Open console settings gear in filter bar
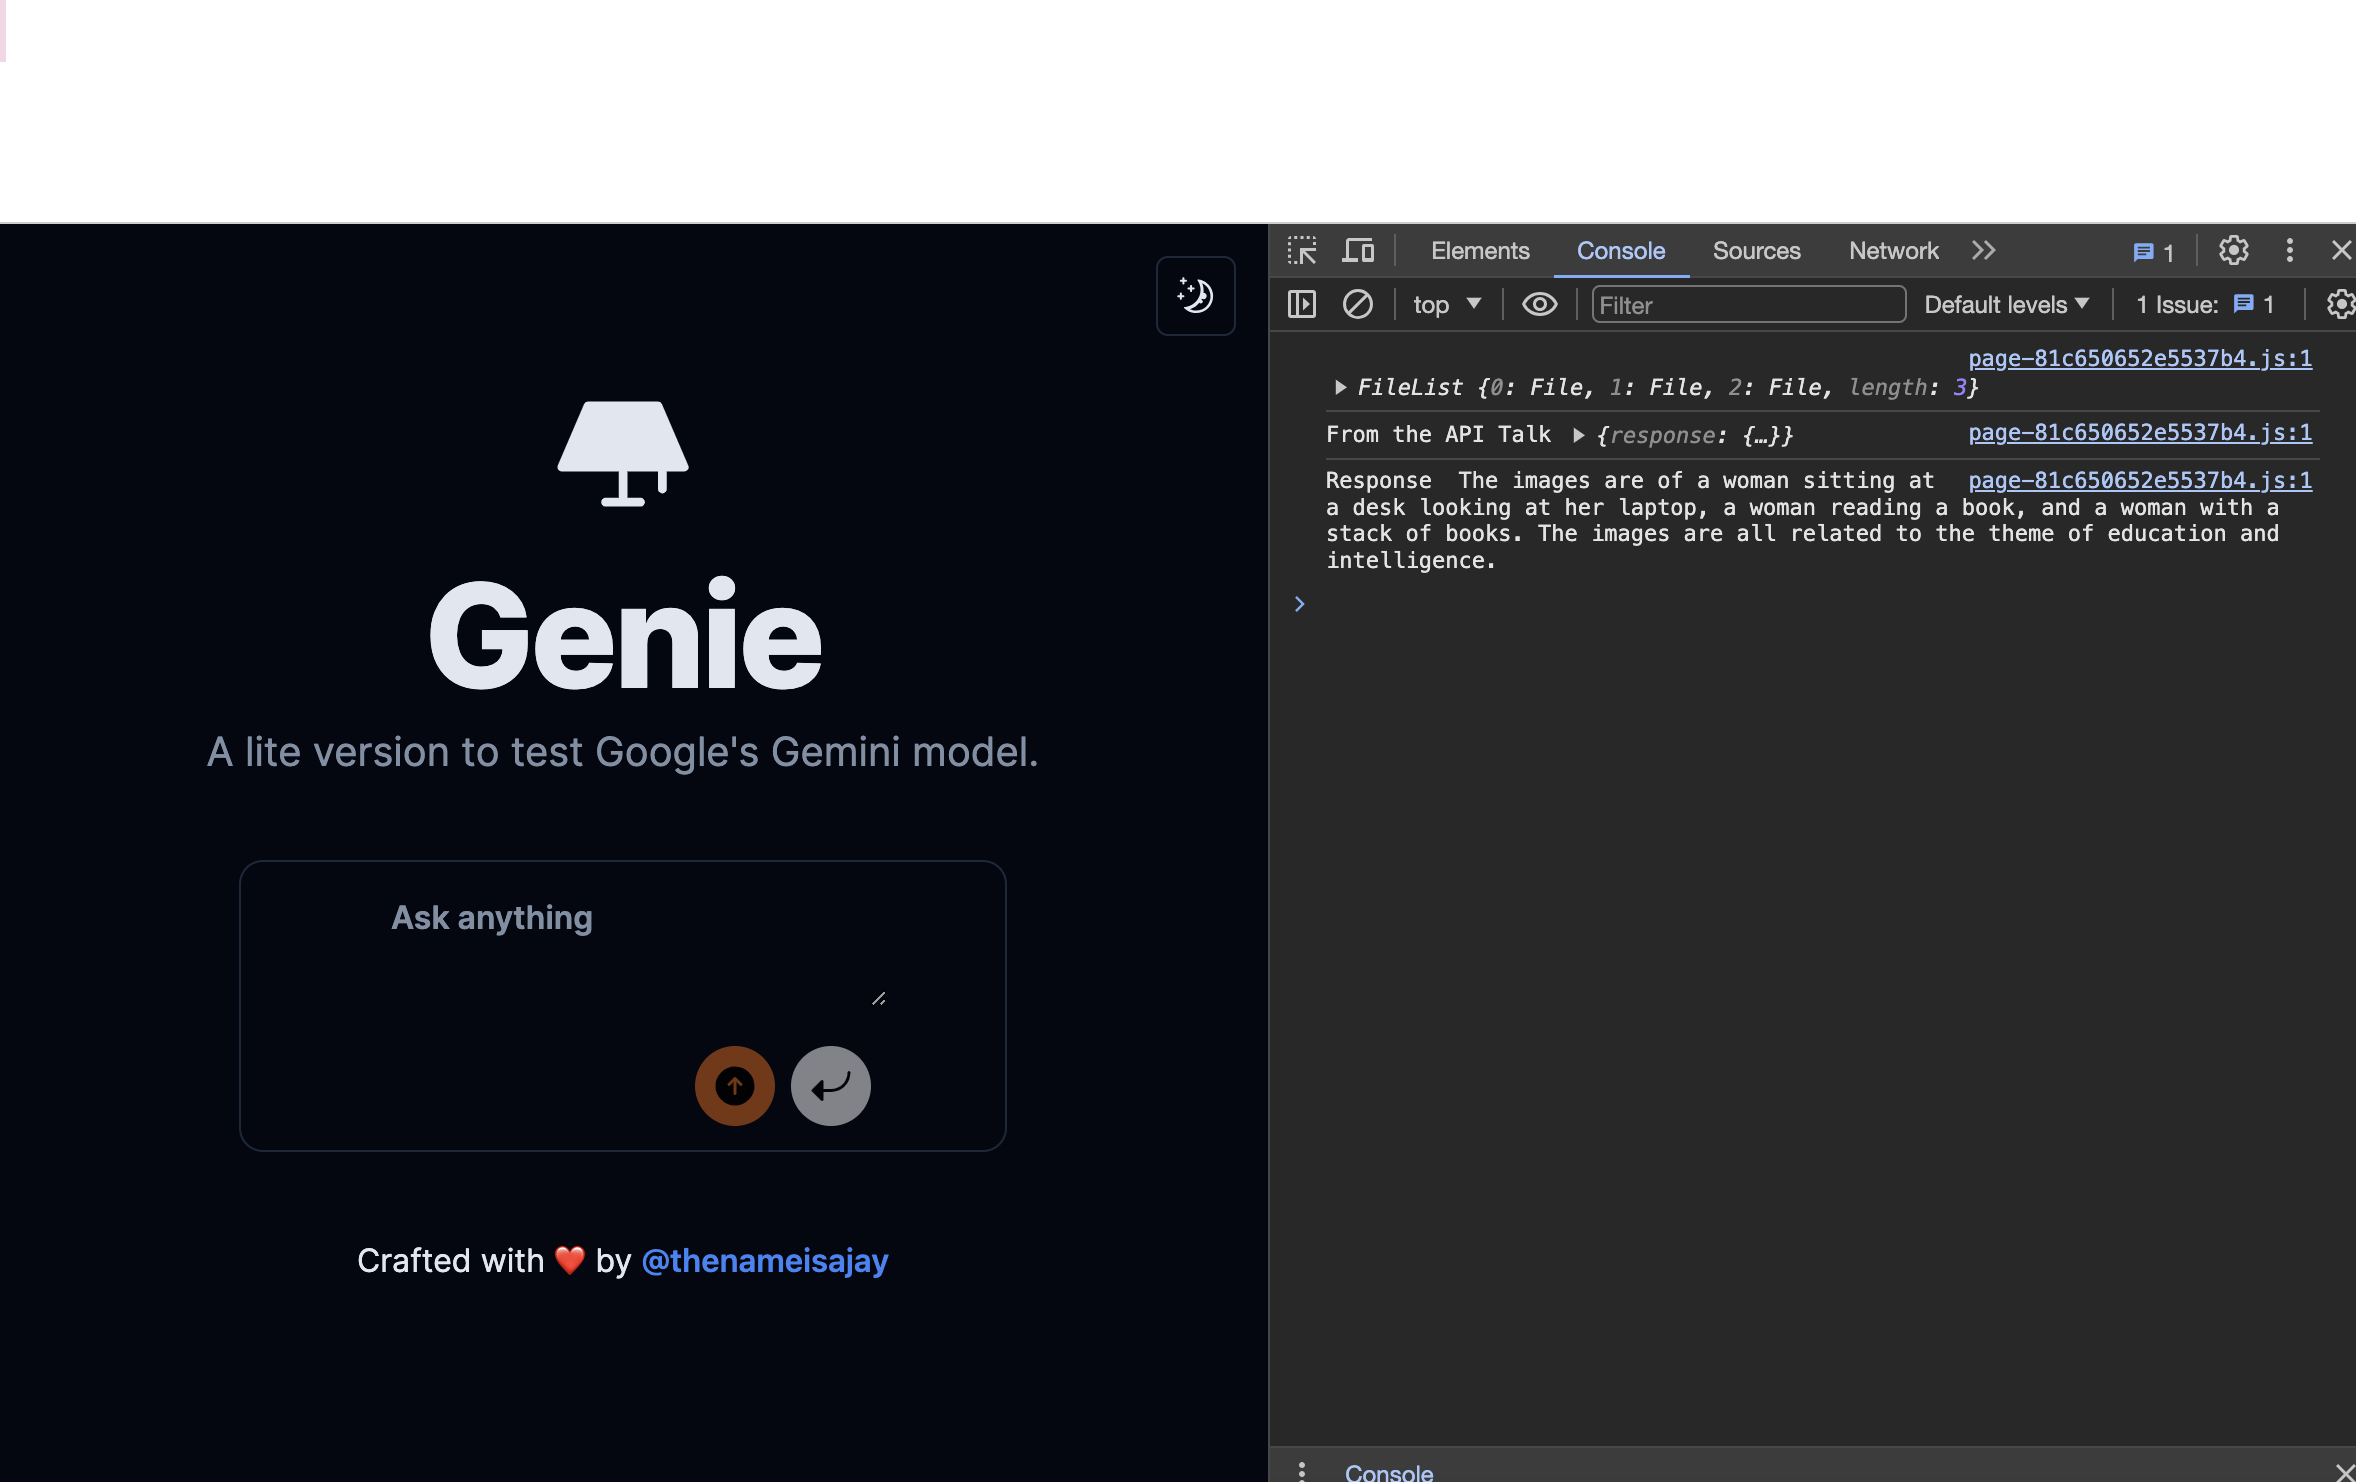Screen dimensions: 2356x1482 click(2340, 304)
